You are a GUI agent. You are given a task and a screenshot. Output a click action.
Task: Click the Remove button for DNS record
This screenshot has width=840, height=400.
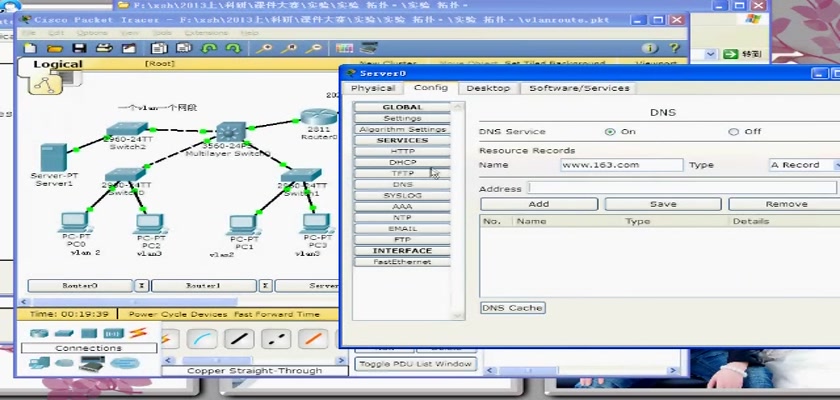(784, 204)
